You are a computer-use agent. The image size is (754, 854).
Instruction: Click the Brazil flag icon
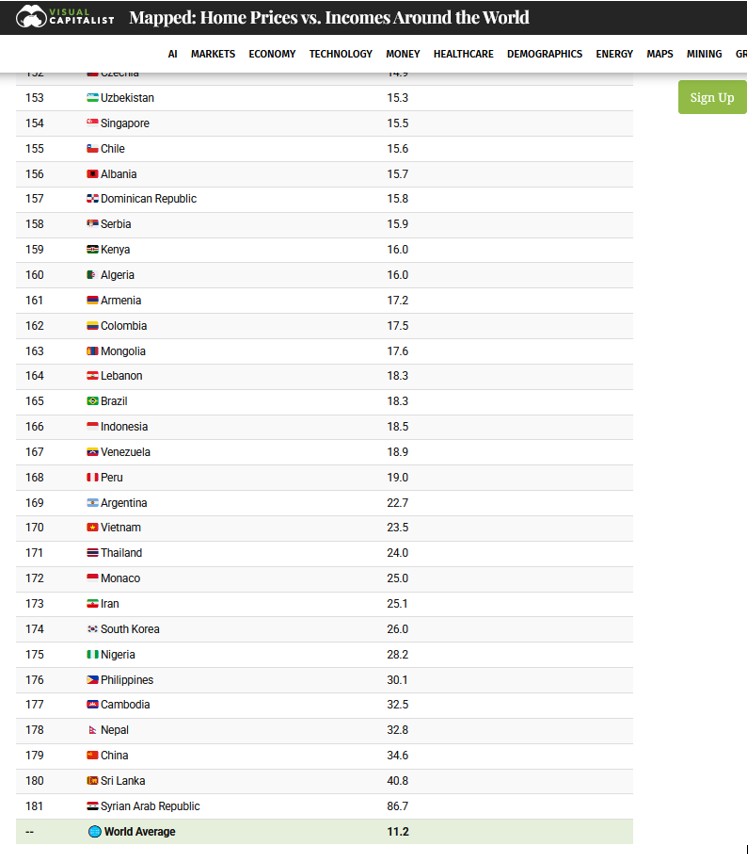[x=93, y=401]
